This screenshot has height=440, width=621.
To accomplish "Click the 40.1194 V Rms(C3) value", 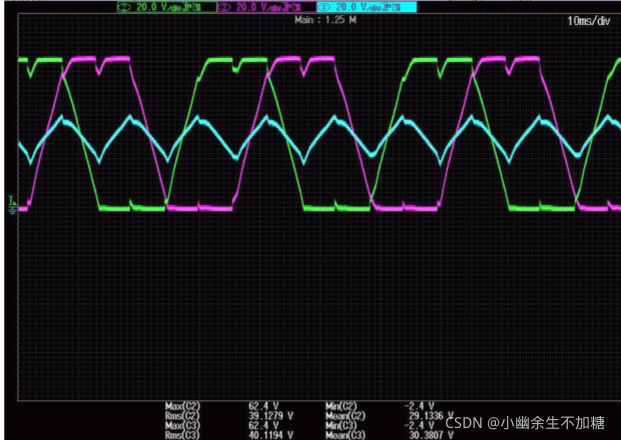I will point(271,435).
